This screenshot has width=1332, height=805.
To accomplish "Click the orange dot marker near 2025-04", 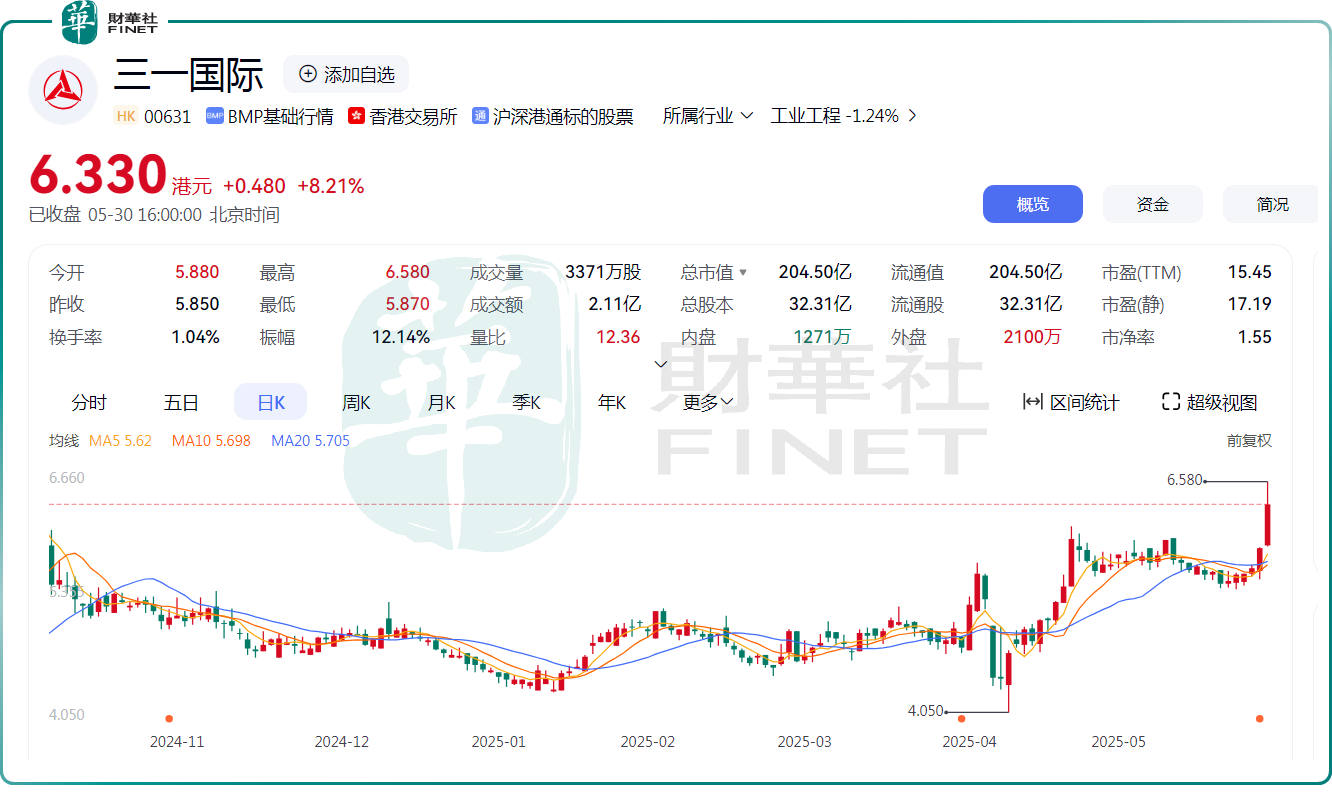I will [x=961, y=718].
